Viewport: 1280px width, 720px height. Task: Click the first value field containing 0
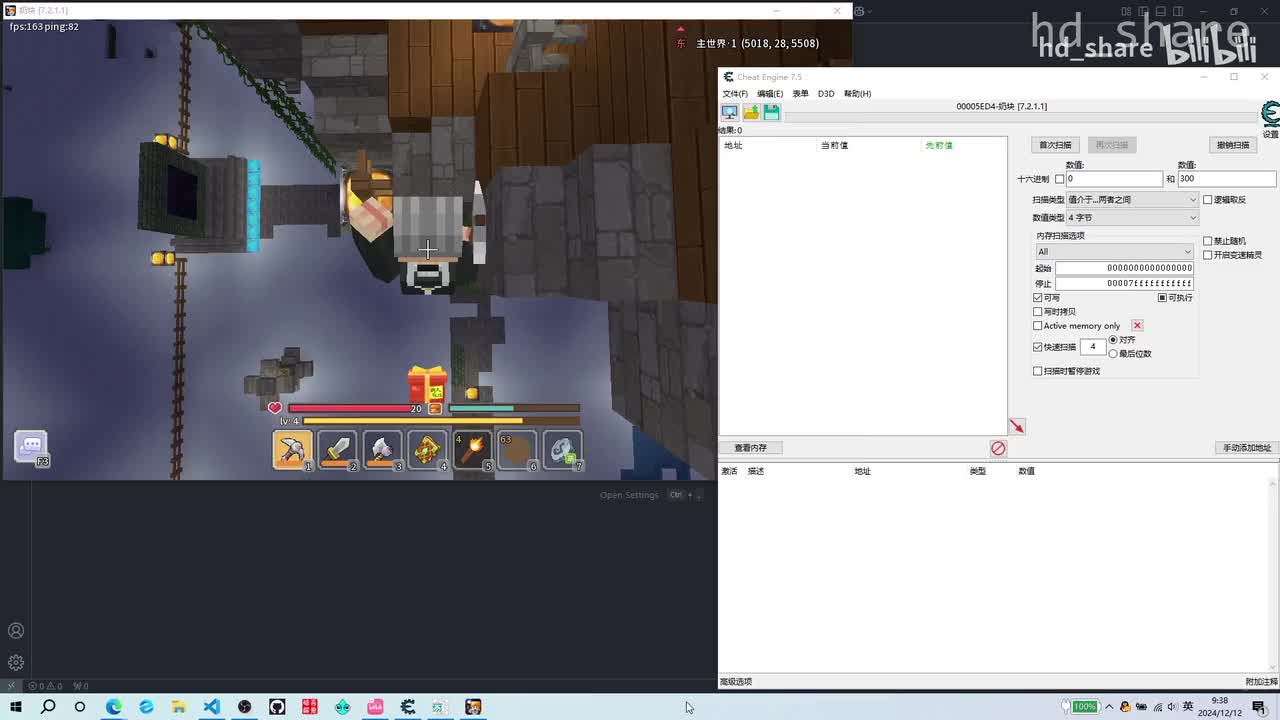pos(1114,179)
